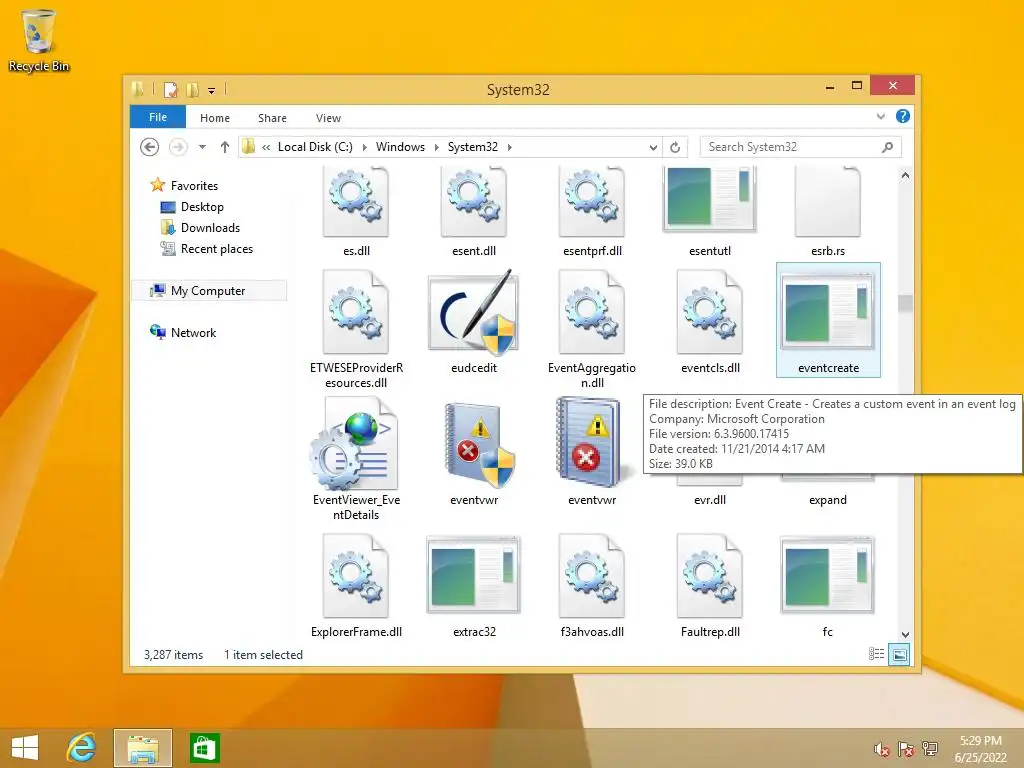
Task: Select the eudcedit application icon
Action: tap(473, 312)
